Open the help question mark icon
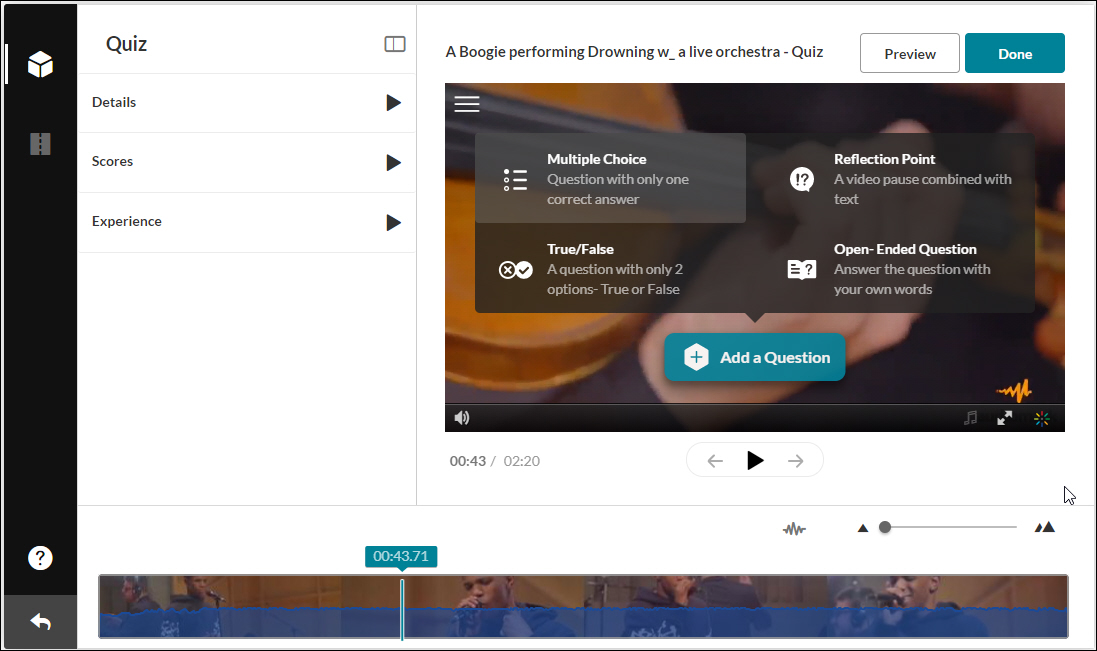The width and height of the screenshot is (1097, 651). 40,558
